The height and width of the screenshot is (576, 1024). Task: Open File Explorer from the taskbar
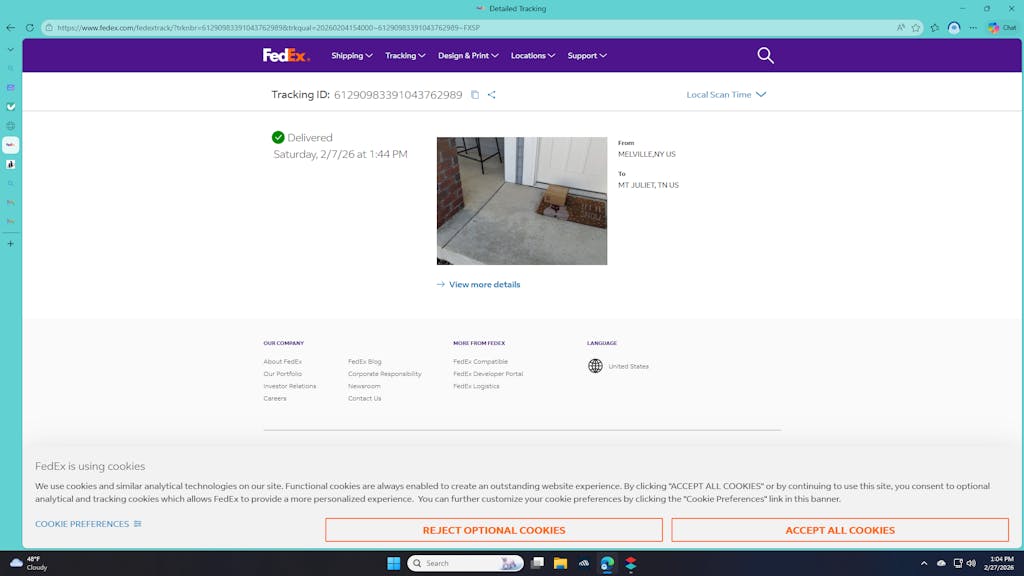point(560,563)
